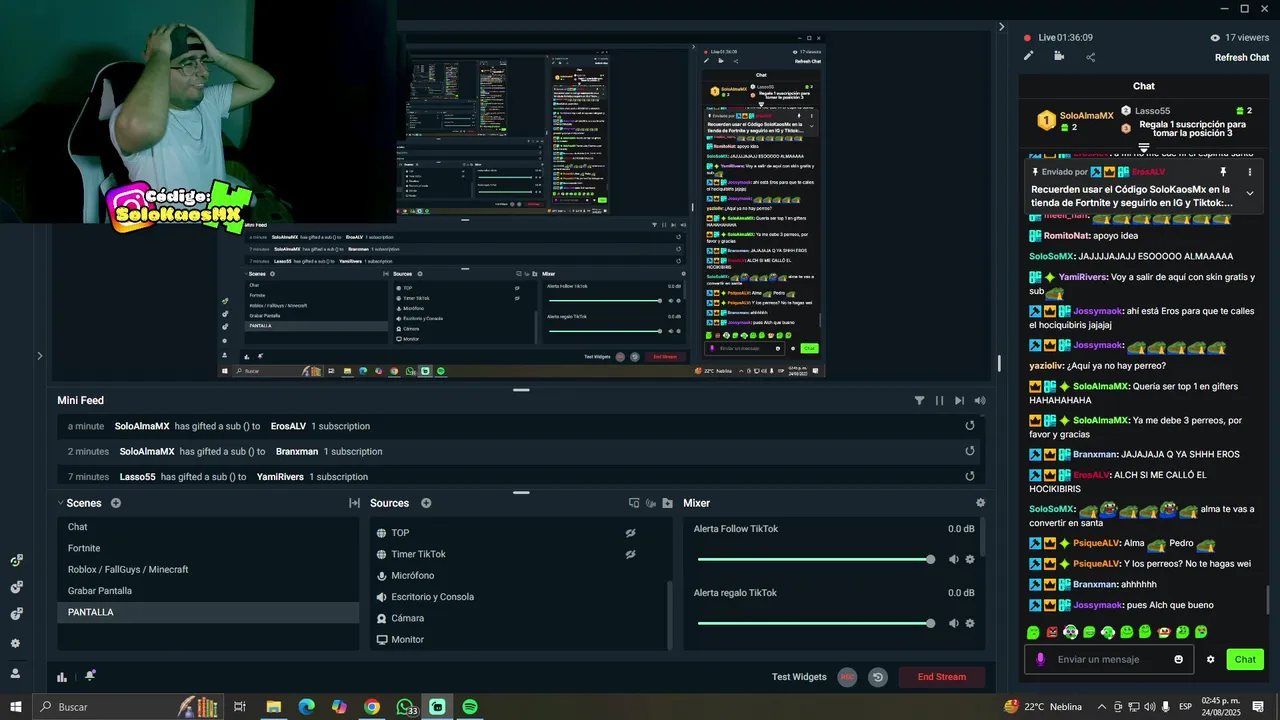The height and width of the screenshot is (720, 1280).
Task: Open scene transitions icon in Scenes header
Action: [354, 503]
